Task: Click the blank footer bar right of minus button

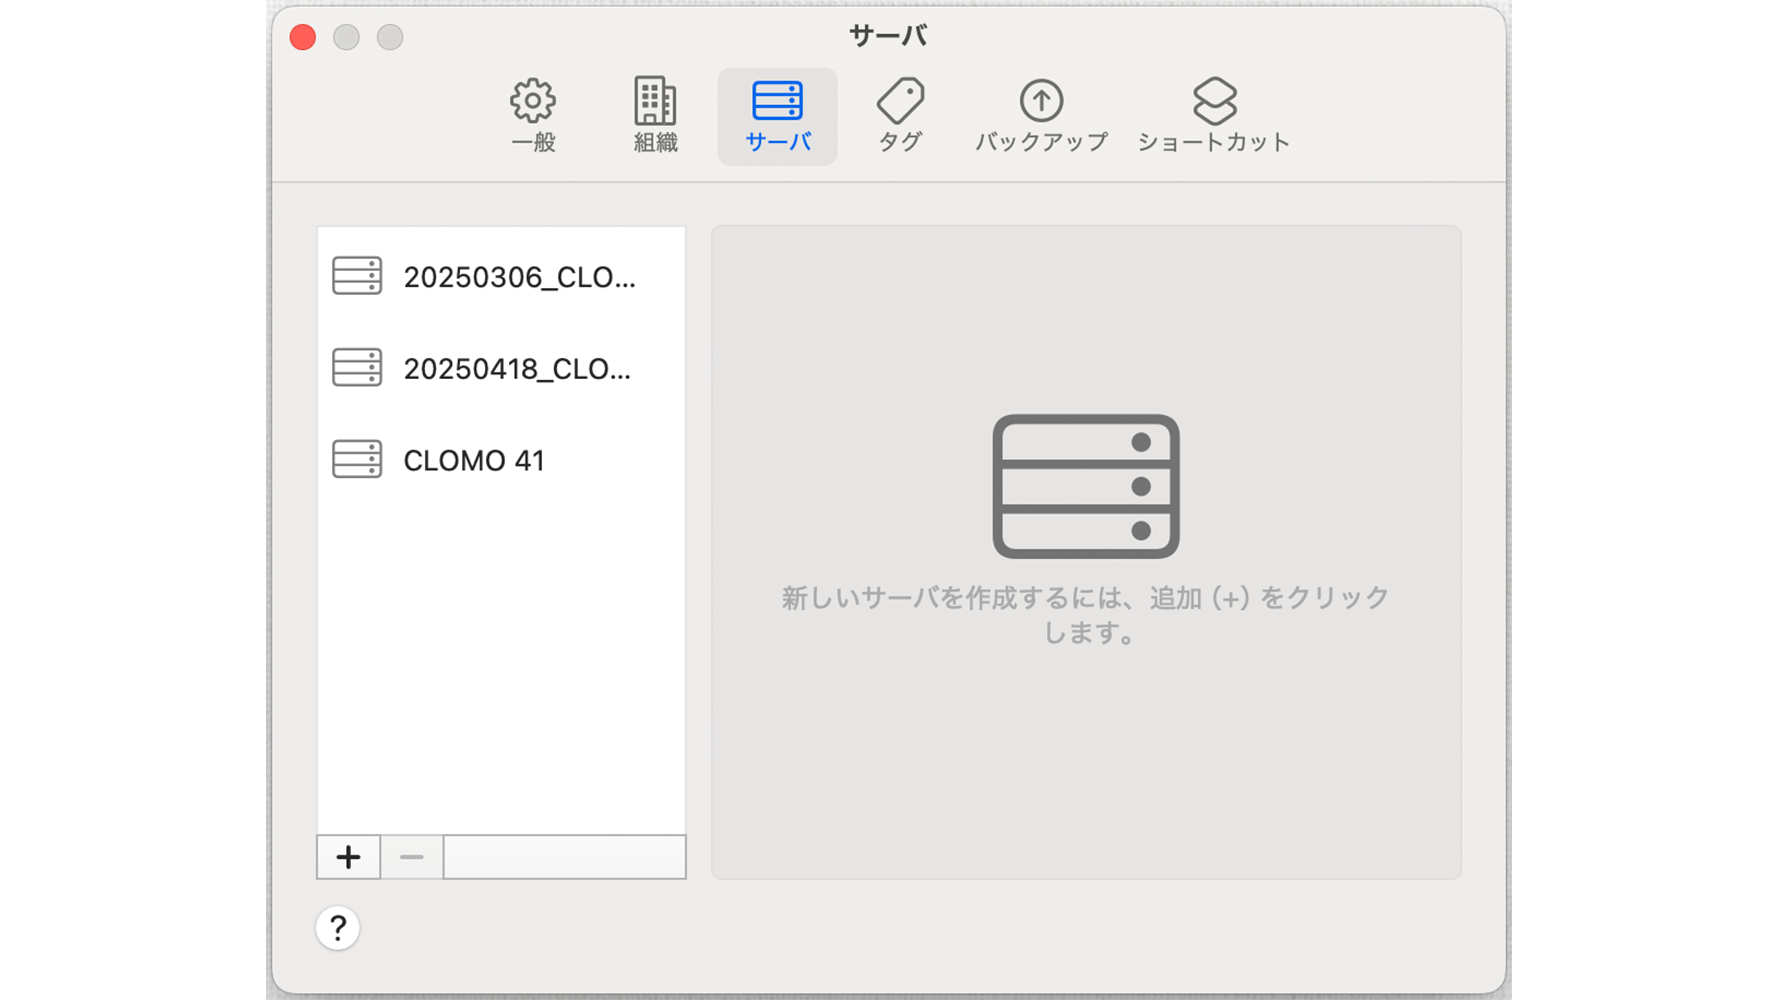Action: 564,857
